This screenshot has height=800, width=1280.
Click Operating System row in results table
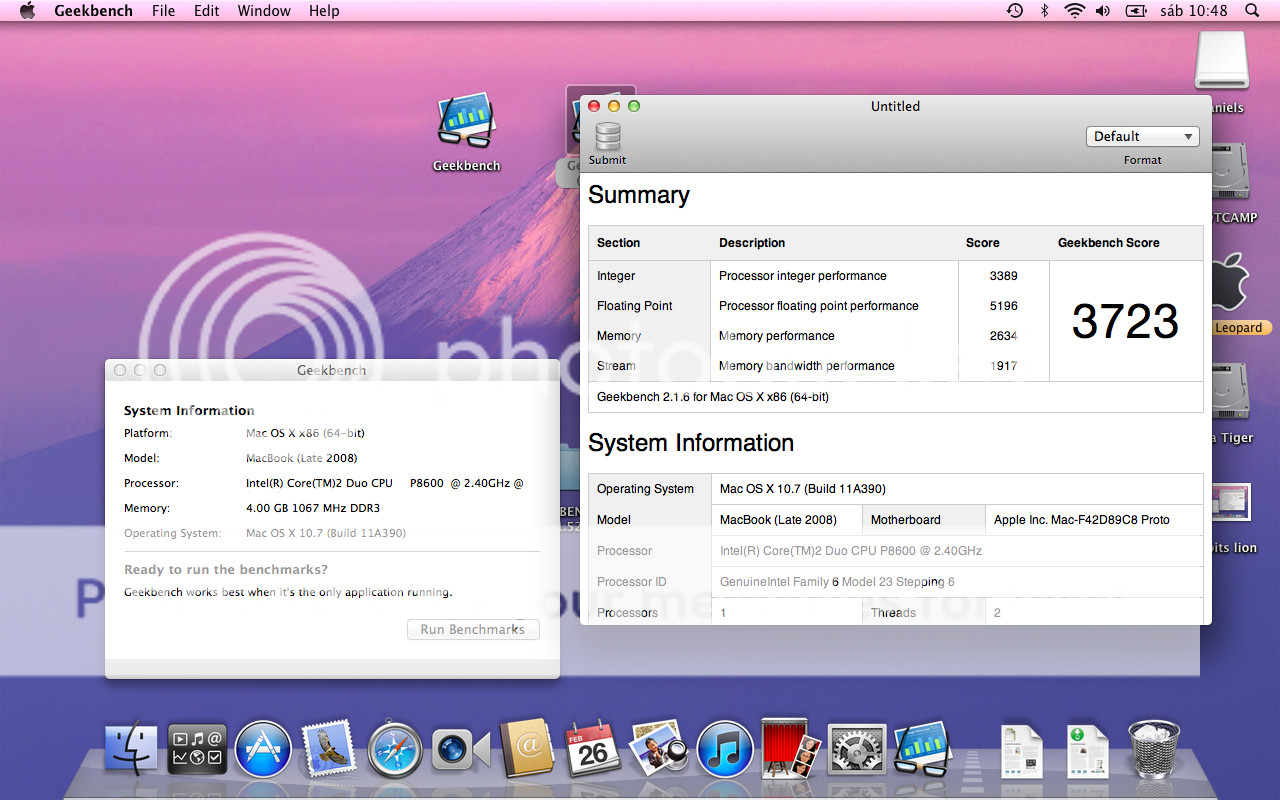click(x=895, y=489)
